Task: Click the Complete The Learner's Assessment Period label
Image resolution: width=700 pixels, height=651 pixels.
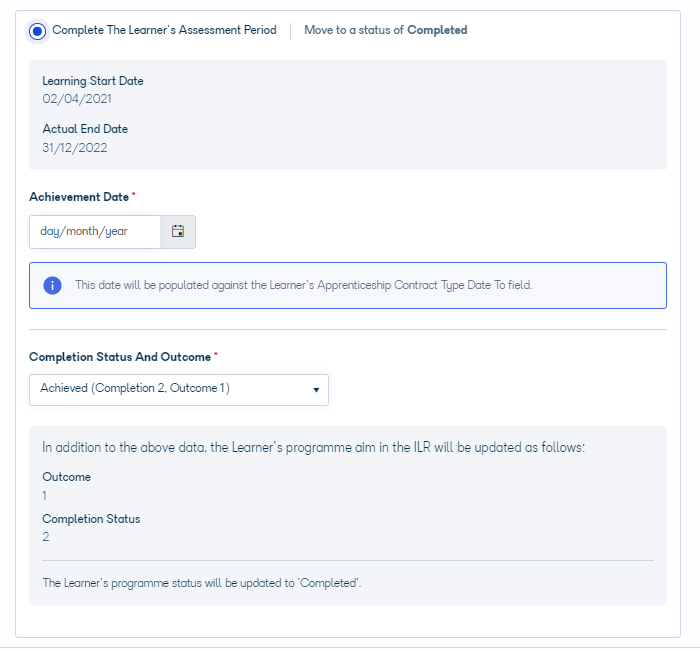Action: pyautogui.click(x=164, y=30)
